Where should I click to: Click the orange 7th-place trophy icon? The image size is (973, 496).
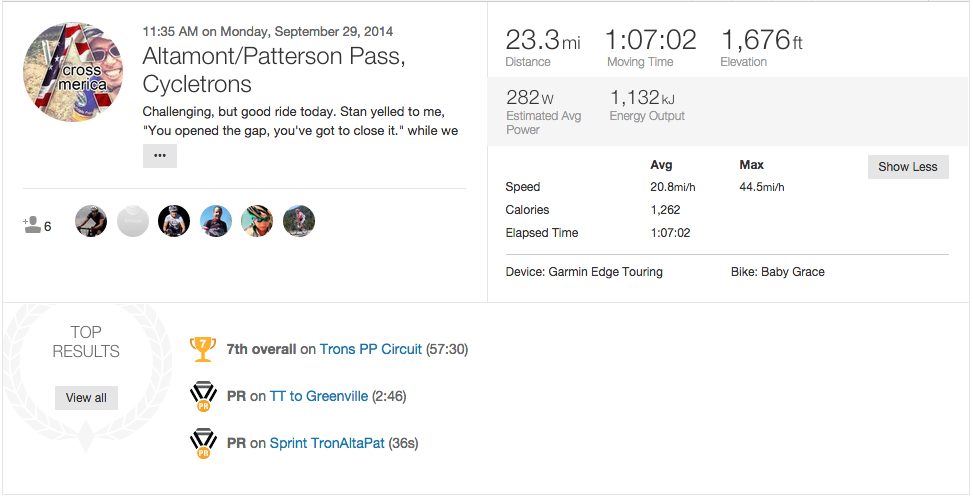pos(202,349)
